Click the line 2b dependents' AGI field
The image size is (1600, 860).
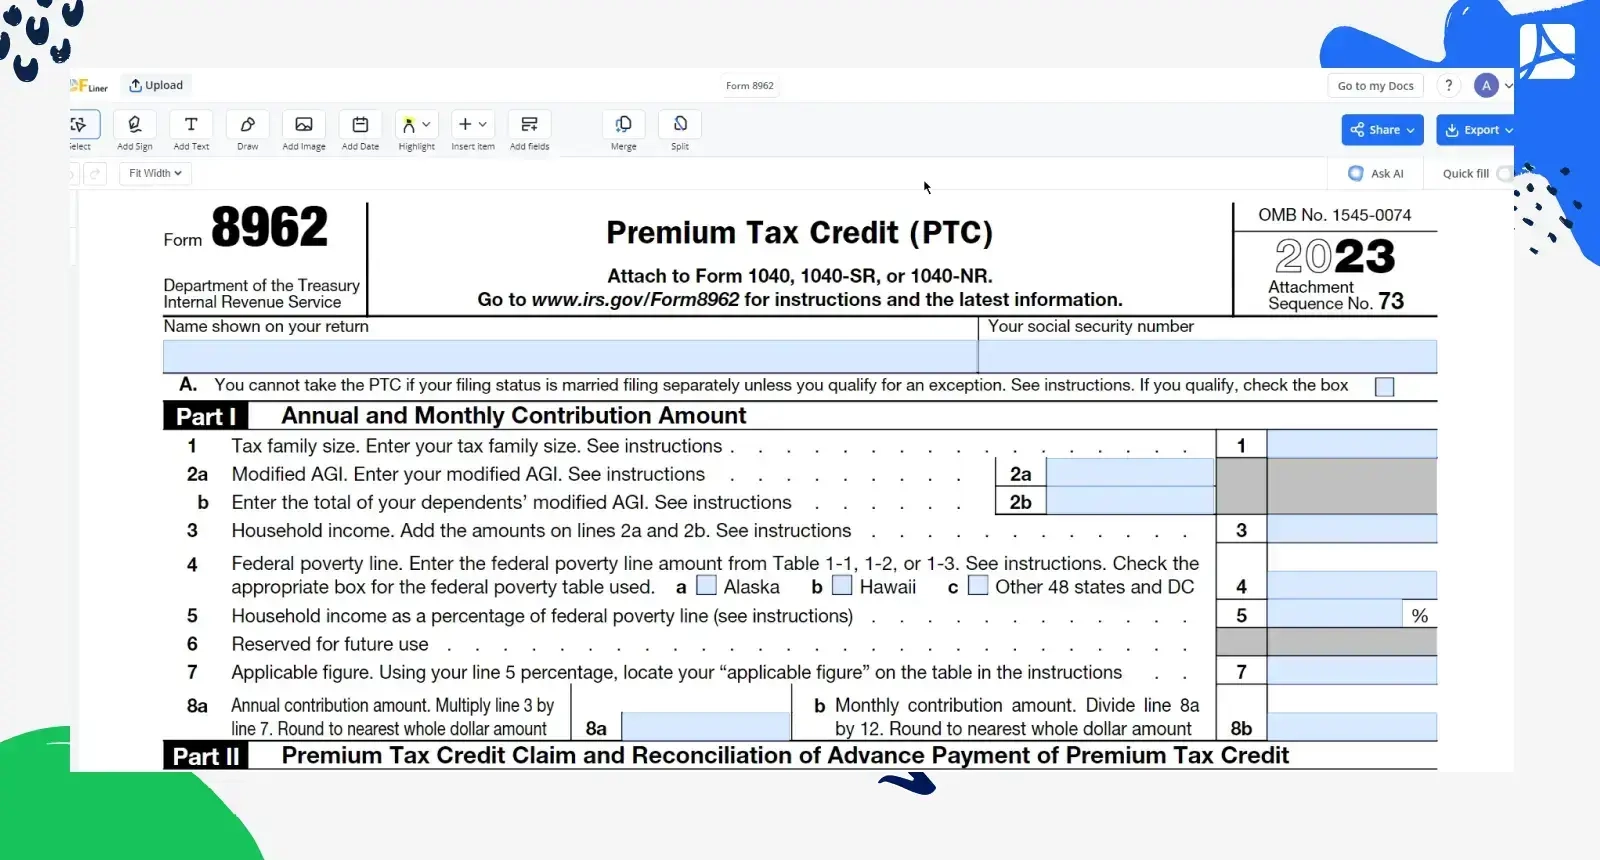coord(1130,501)
